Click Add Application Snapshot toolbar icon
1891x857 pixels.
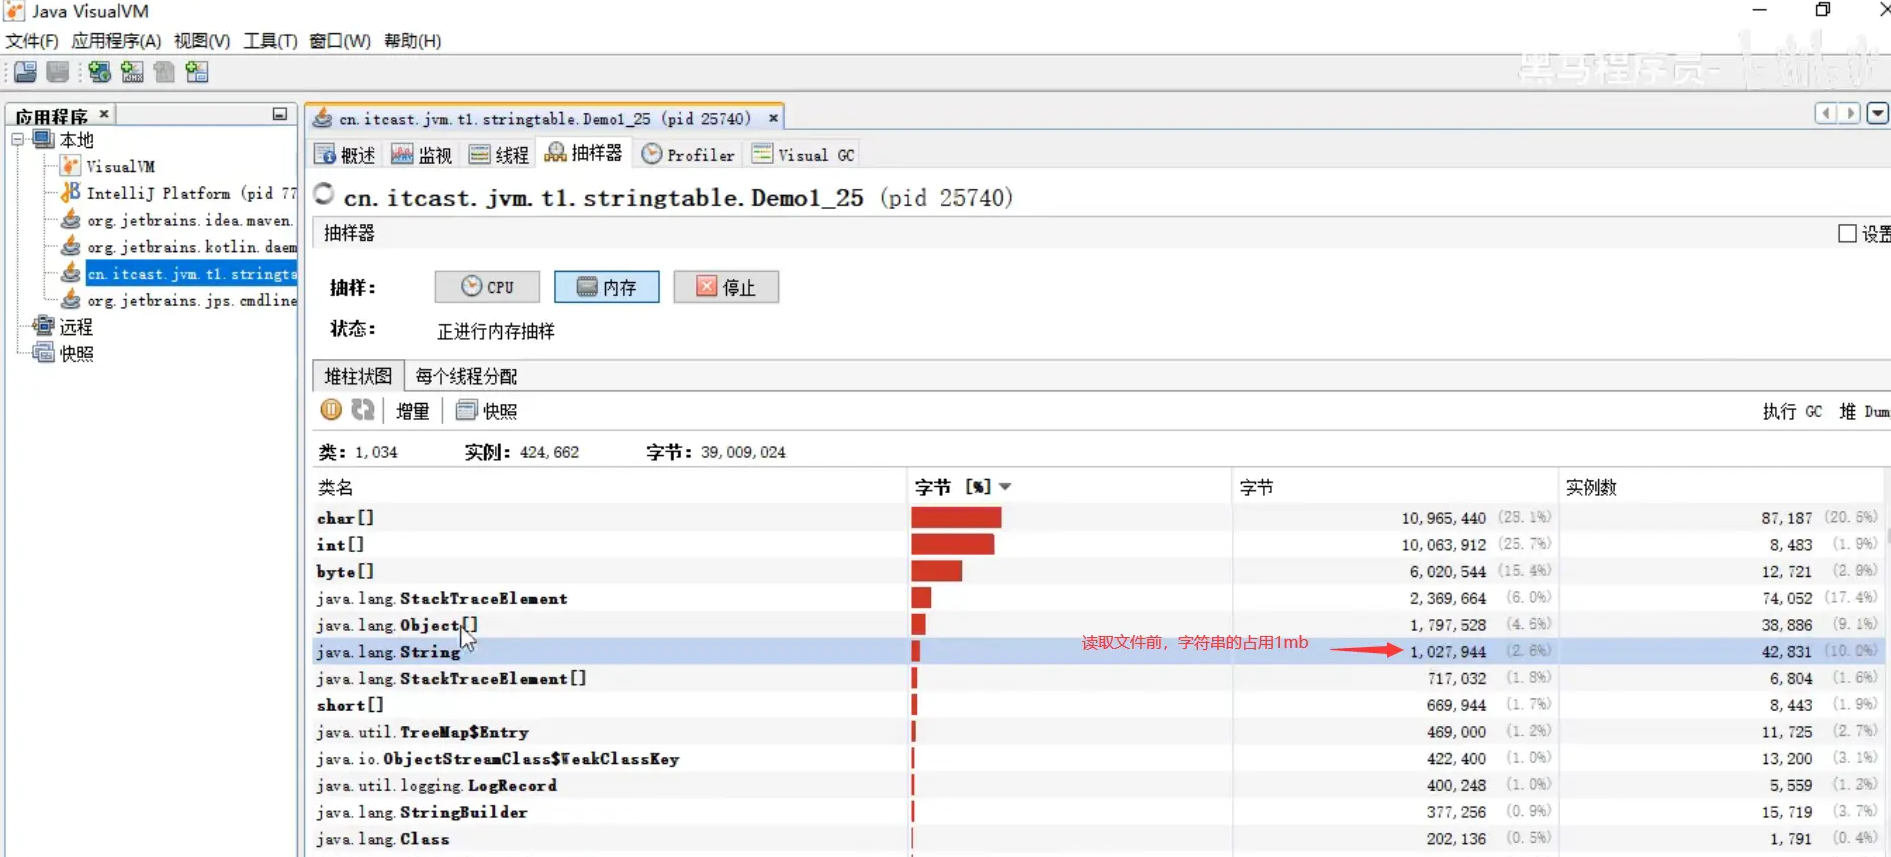click(197, 72)
